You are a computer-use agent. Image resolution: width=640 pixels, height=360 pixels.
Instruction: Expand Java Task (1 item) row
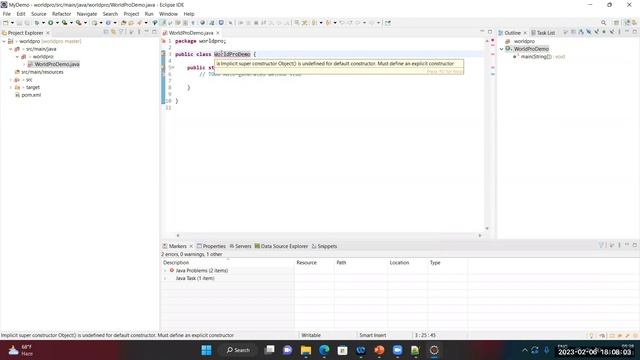coord(165,278)
